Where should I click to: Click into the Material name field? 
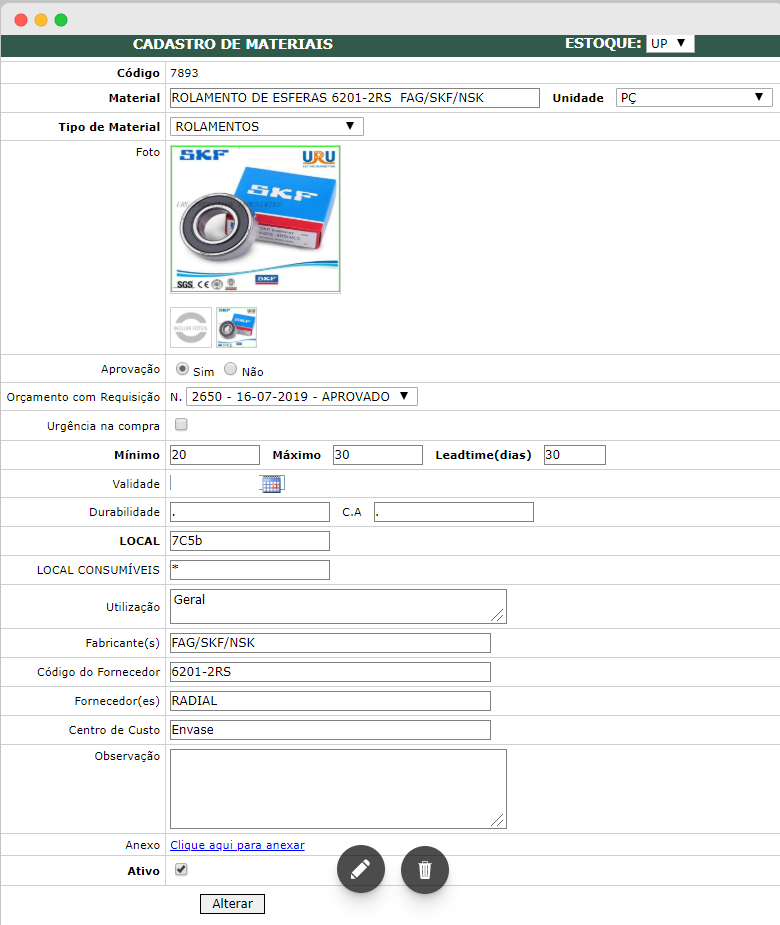[355, 98]
